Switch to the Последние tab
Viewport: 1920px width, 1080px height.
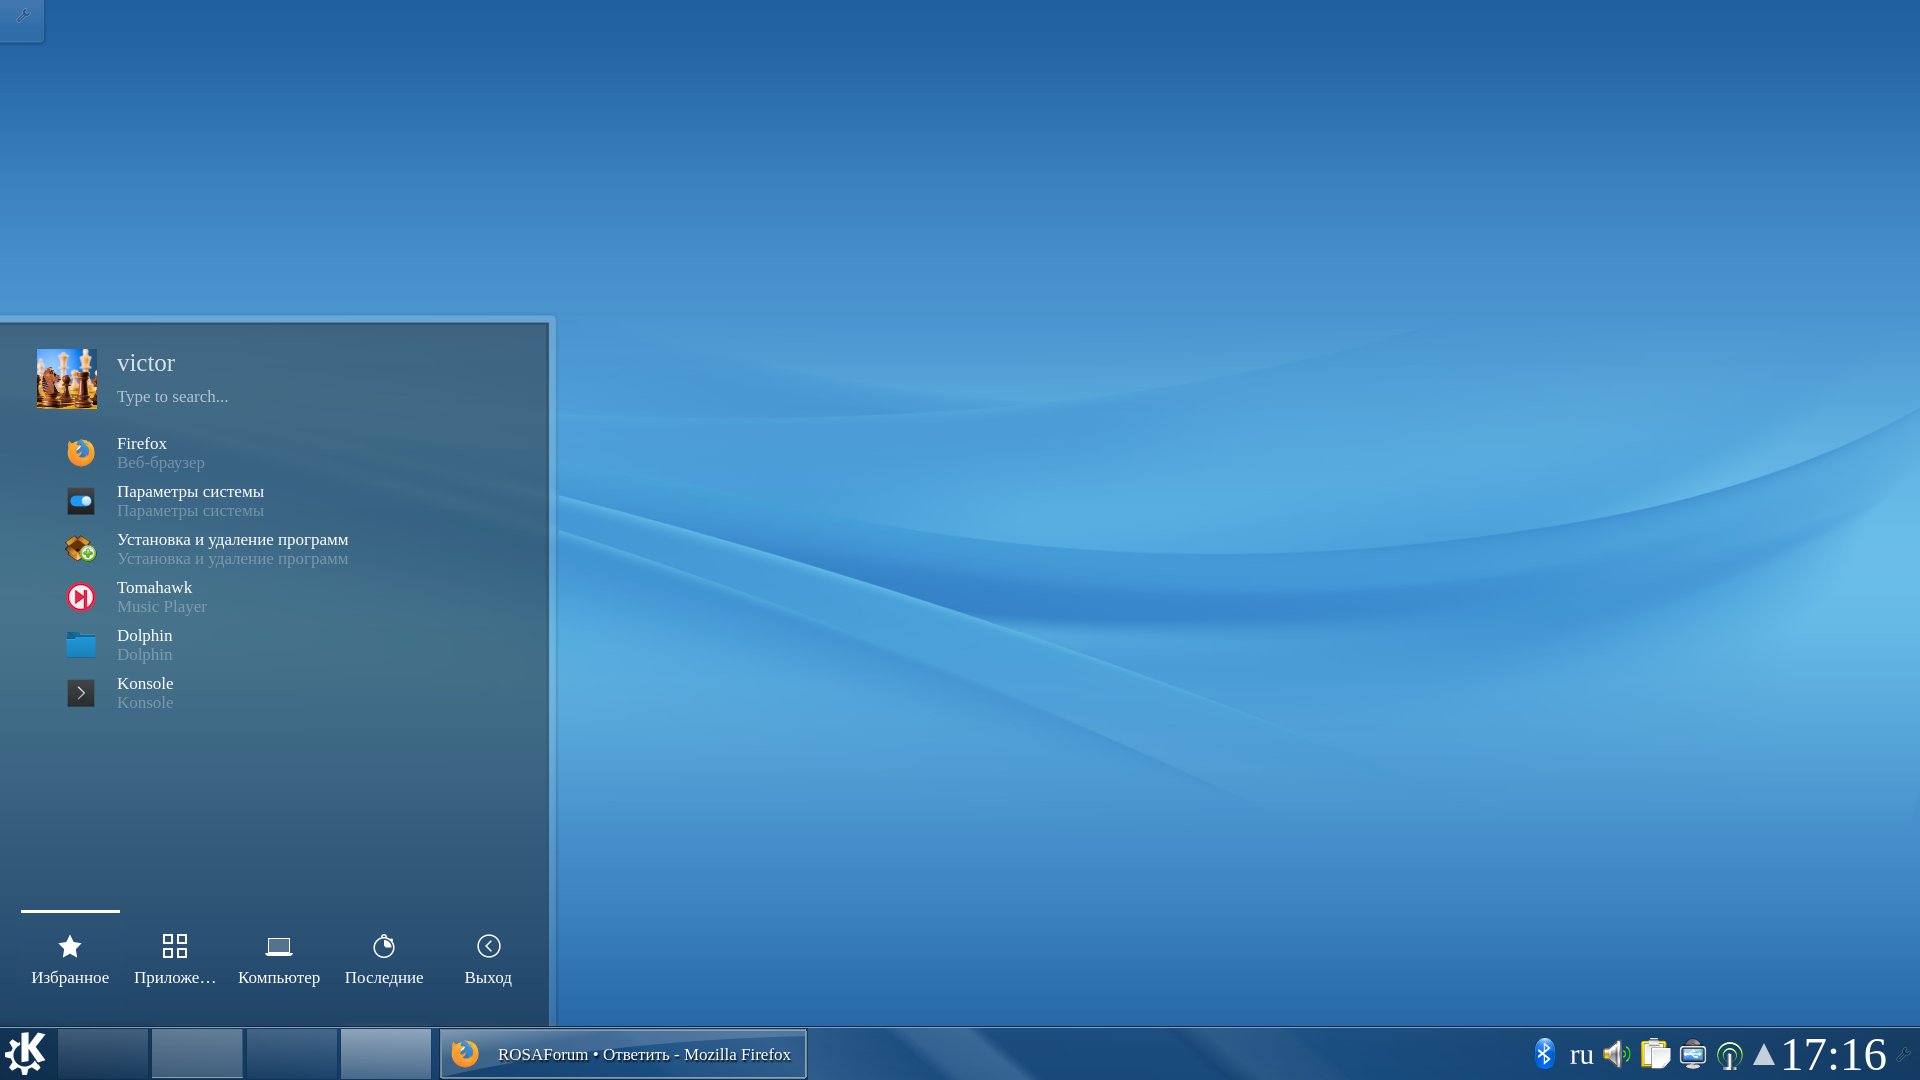[384, 959]
